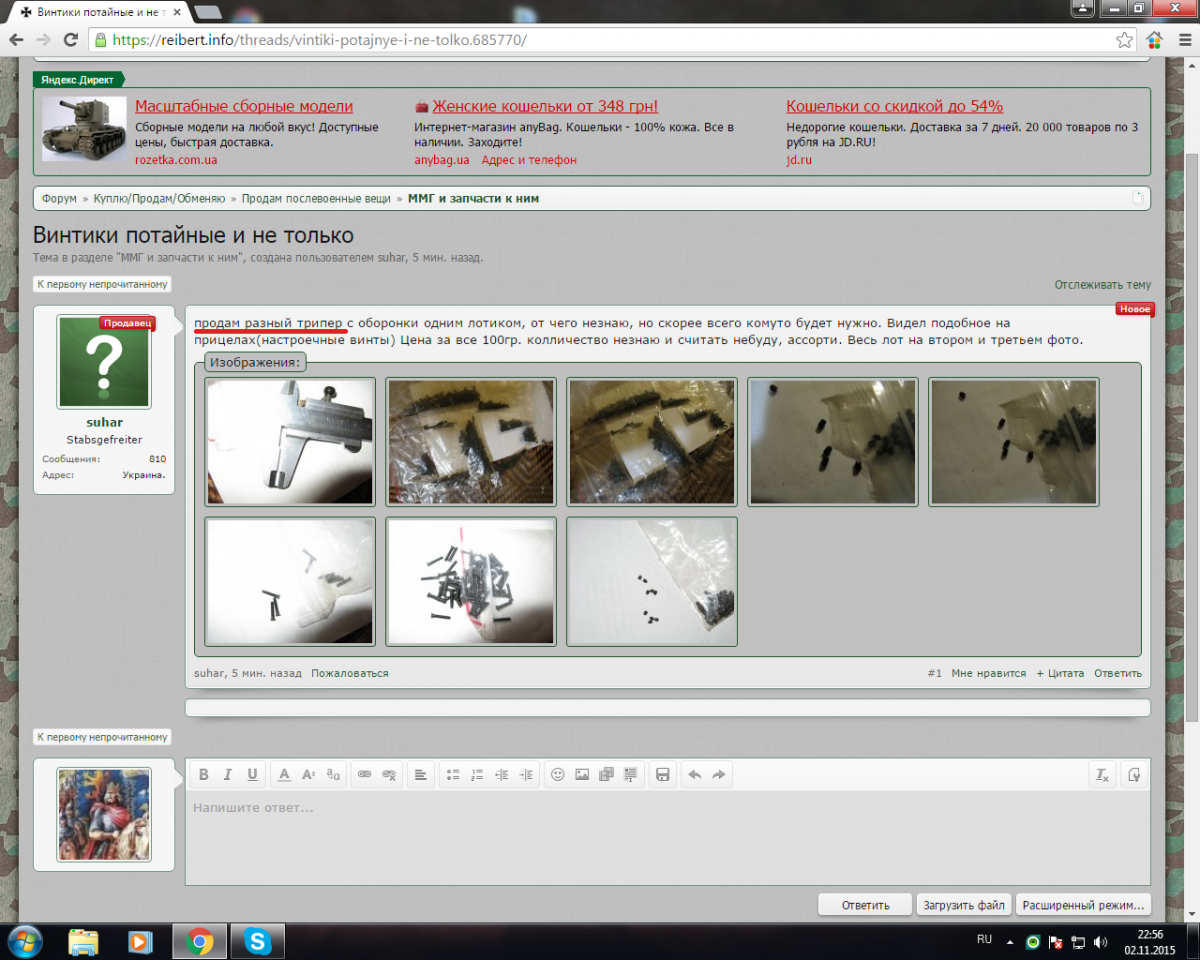Click the 'Ответить' submit button
This screenshot has height=960, width=1200.
click(865, 905)
